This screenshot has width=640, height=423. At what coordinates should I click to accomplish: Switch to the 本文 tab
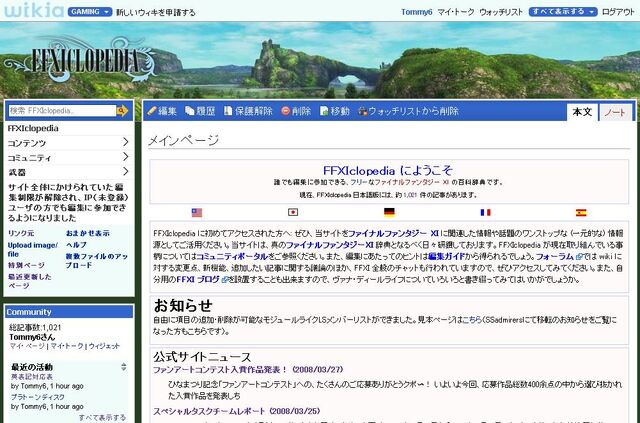click(x=582, y=112)
